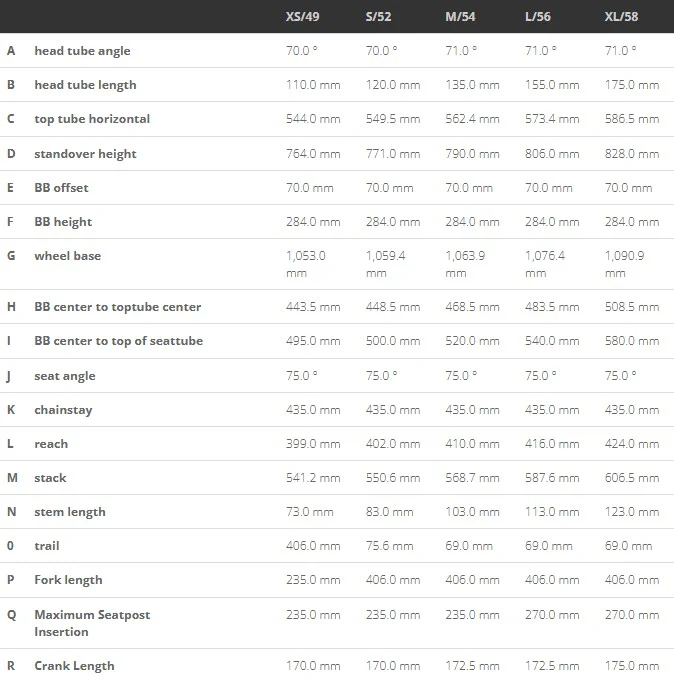Select the L/56 size column header
The width and height of the screenshot is (674, 682).
[538, 17]
